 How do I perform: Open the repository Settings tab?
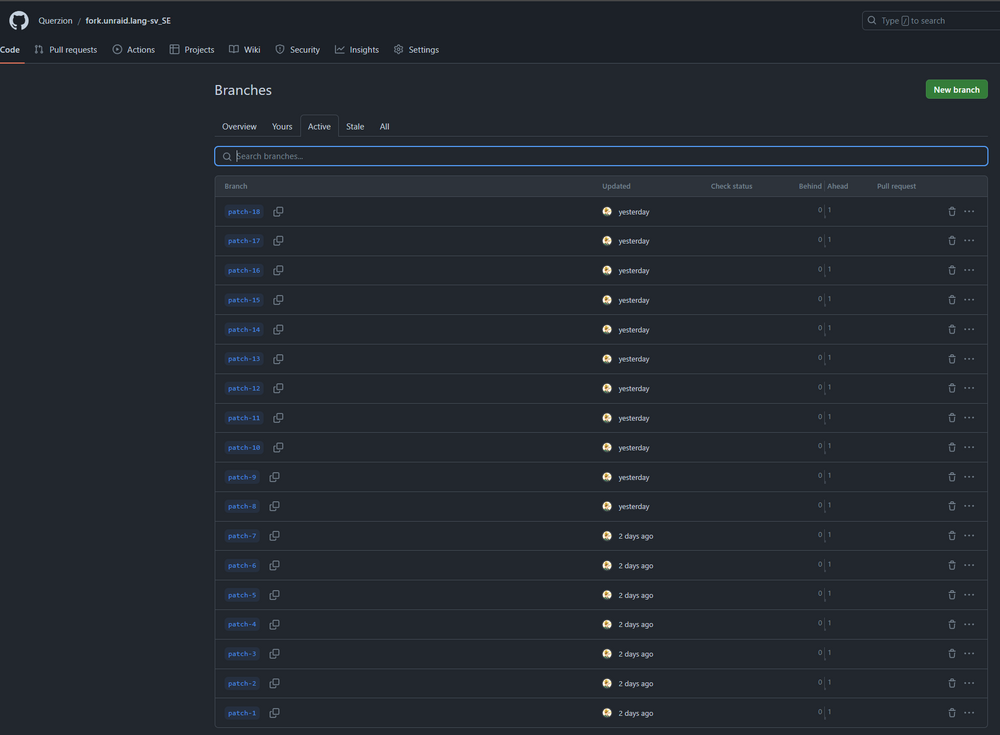[416, 50]
